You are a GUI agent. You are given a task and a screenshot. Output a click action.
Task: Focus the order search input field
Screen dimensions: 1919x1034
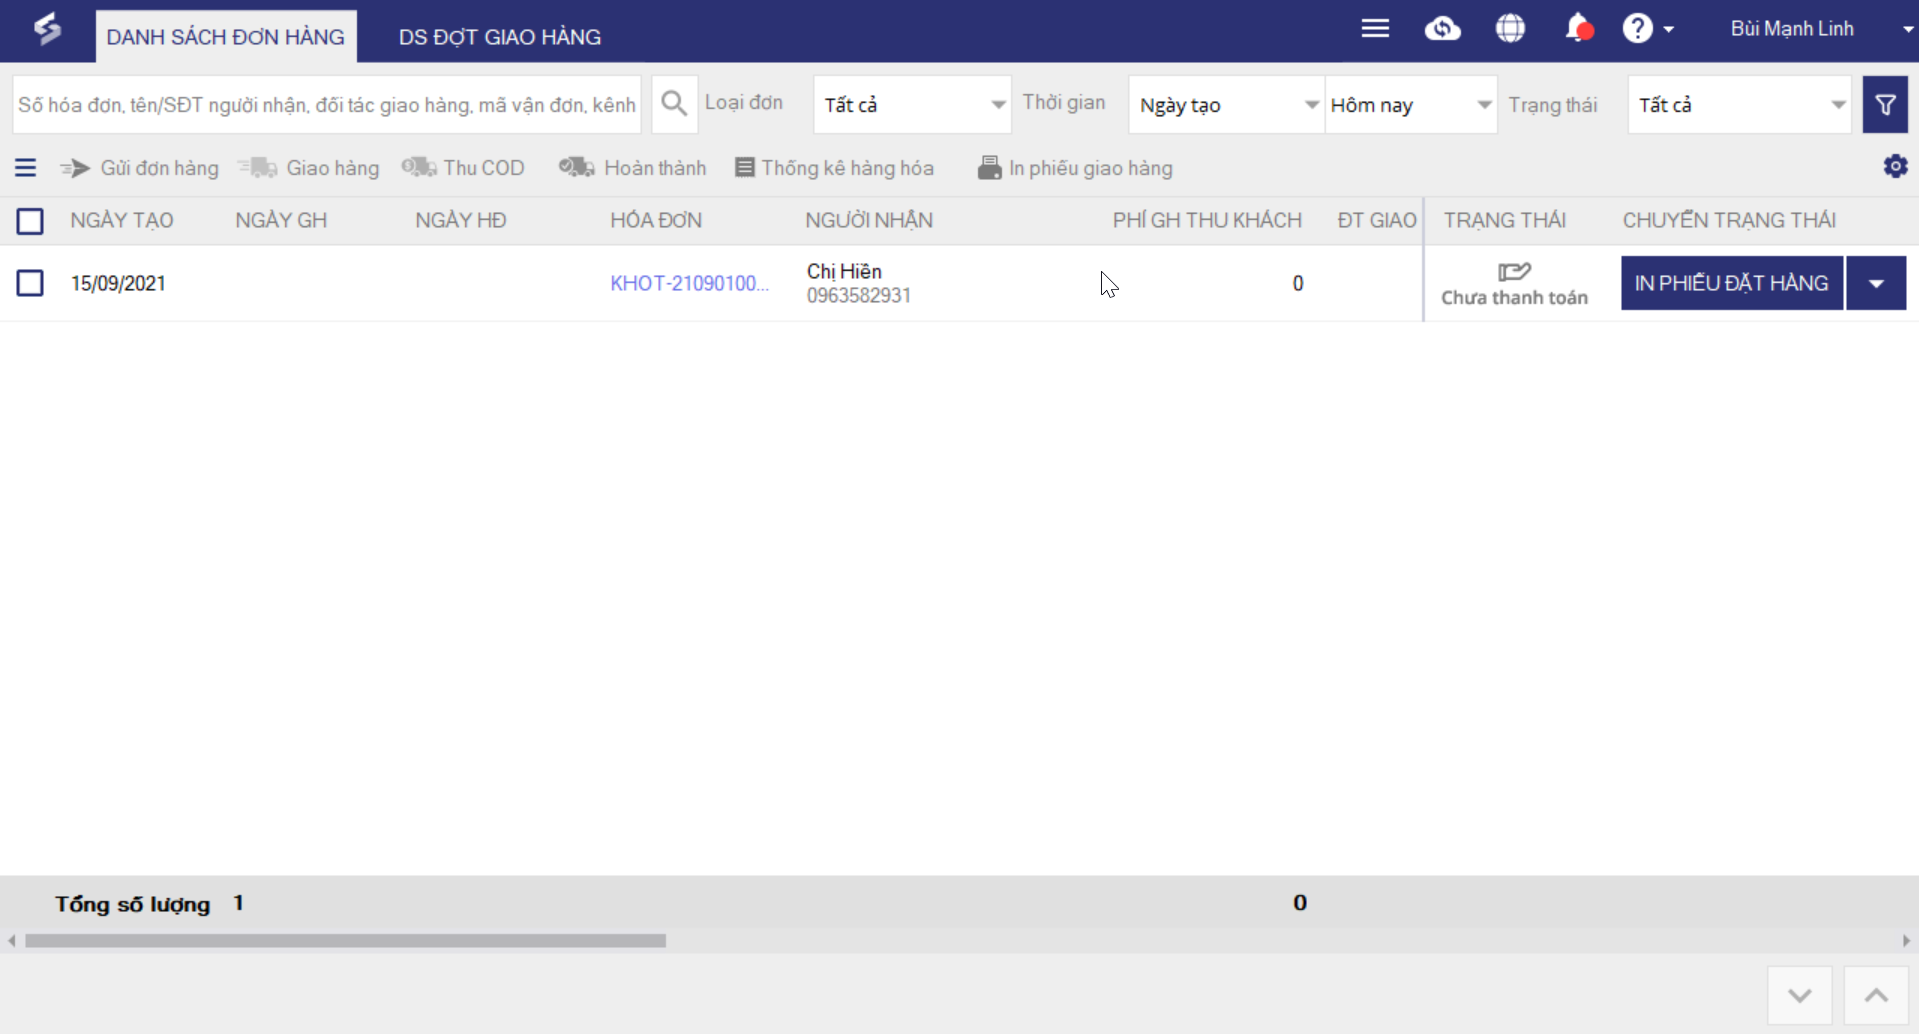(x=327, y=104)
